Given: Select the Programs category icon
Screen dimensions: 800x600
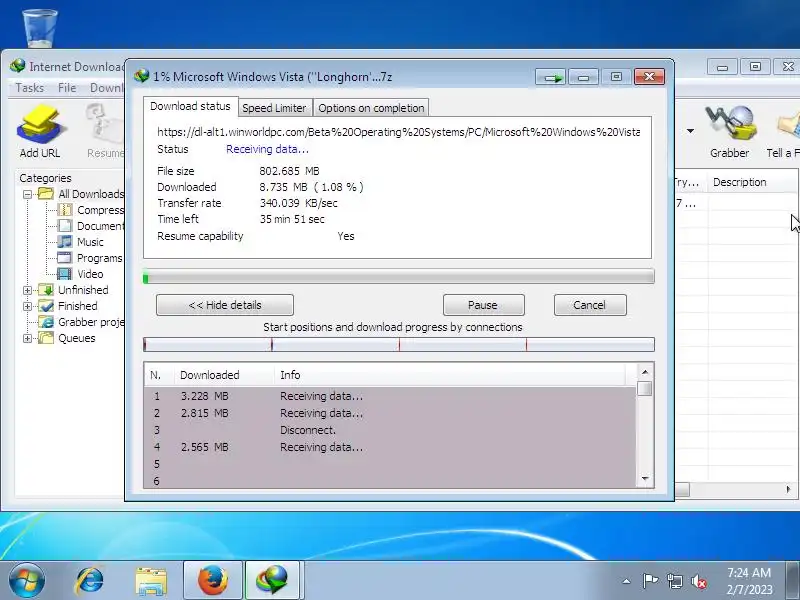Looking at the screenshot, I should click(64, 258).
